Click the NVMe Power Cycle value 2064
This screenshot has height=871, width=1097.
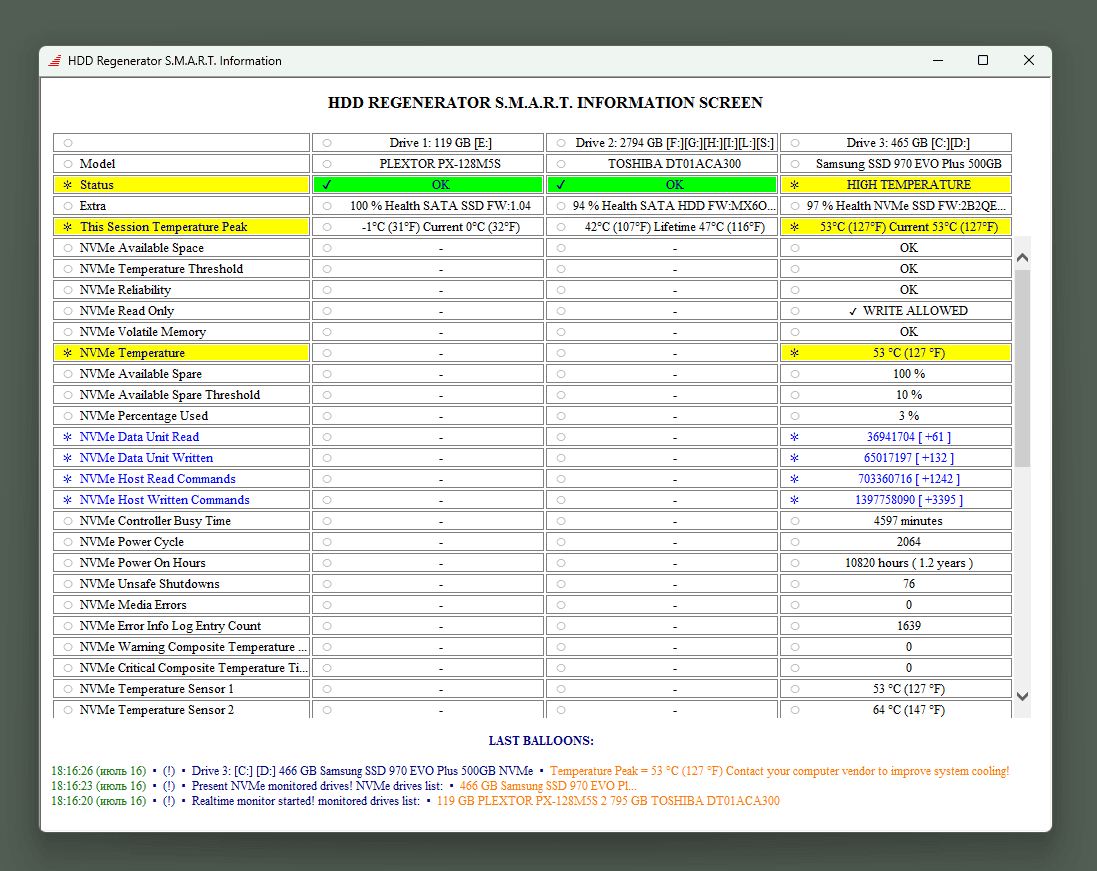[x=908, y=541]
